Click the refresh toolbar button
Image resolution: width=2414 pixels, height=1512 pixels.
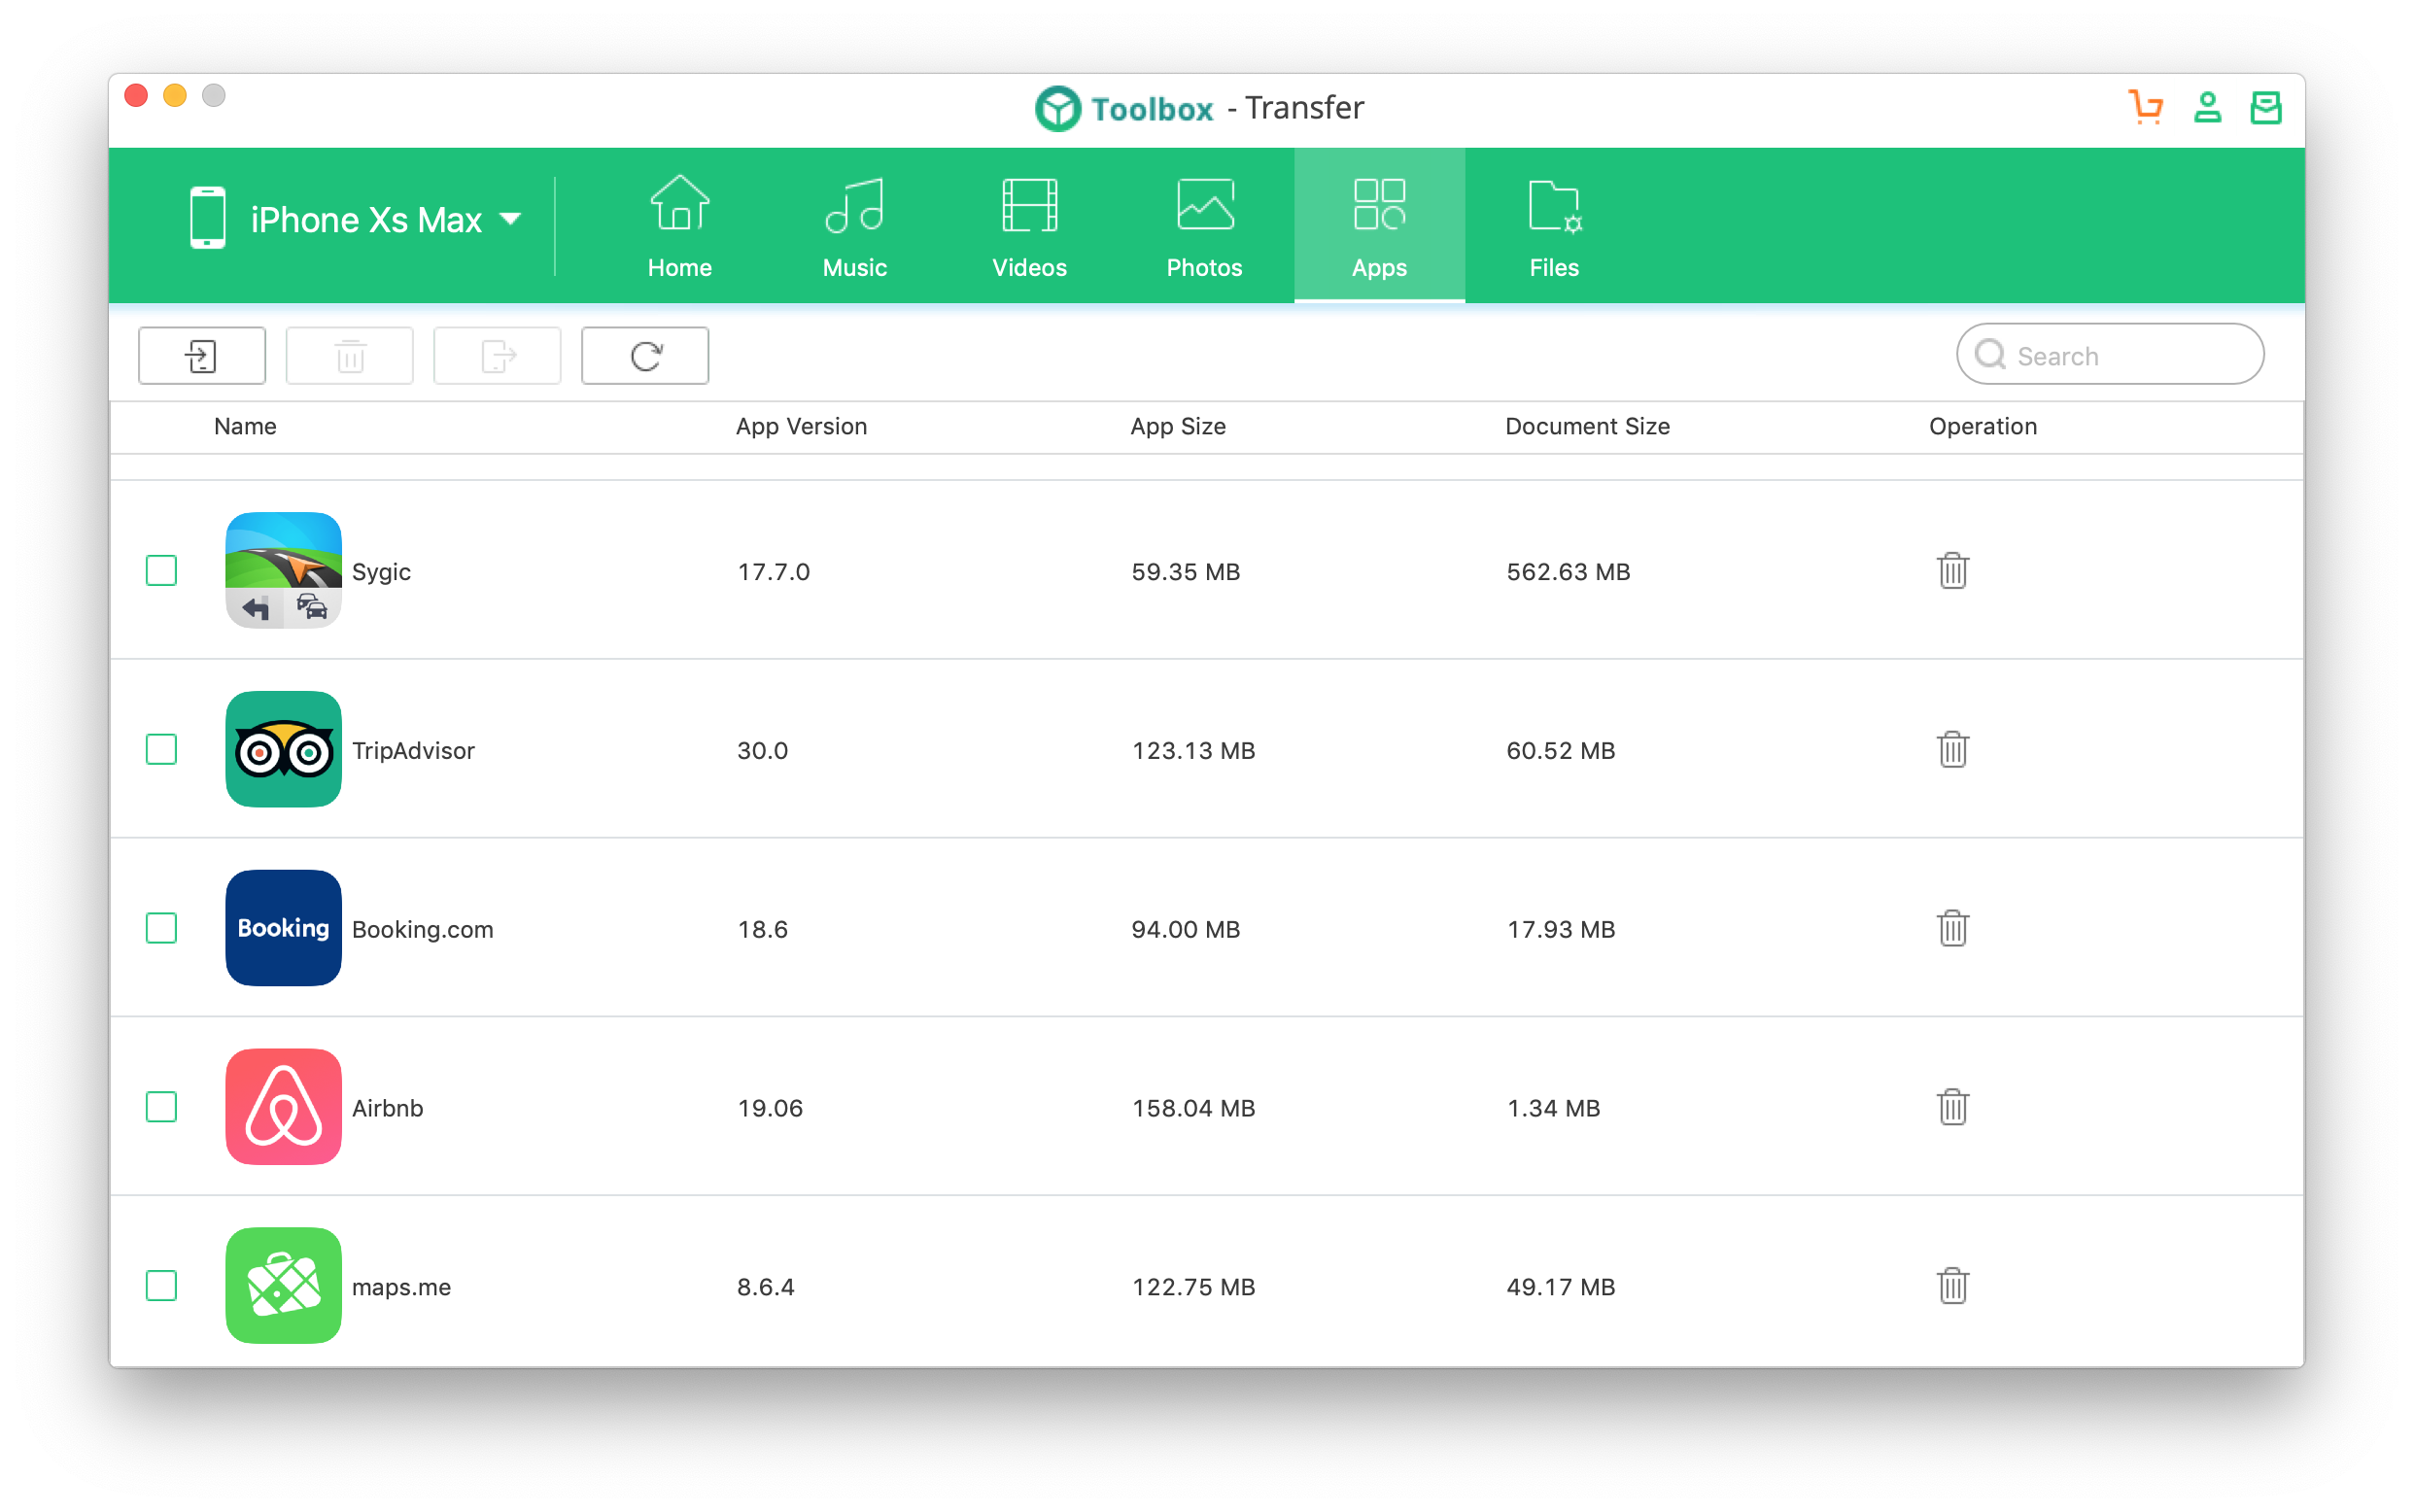pyautogui.click(x=645, y=355)
